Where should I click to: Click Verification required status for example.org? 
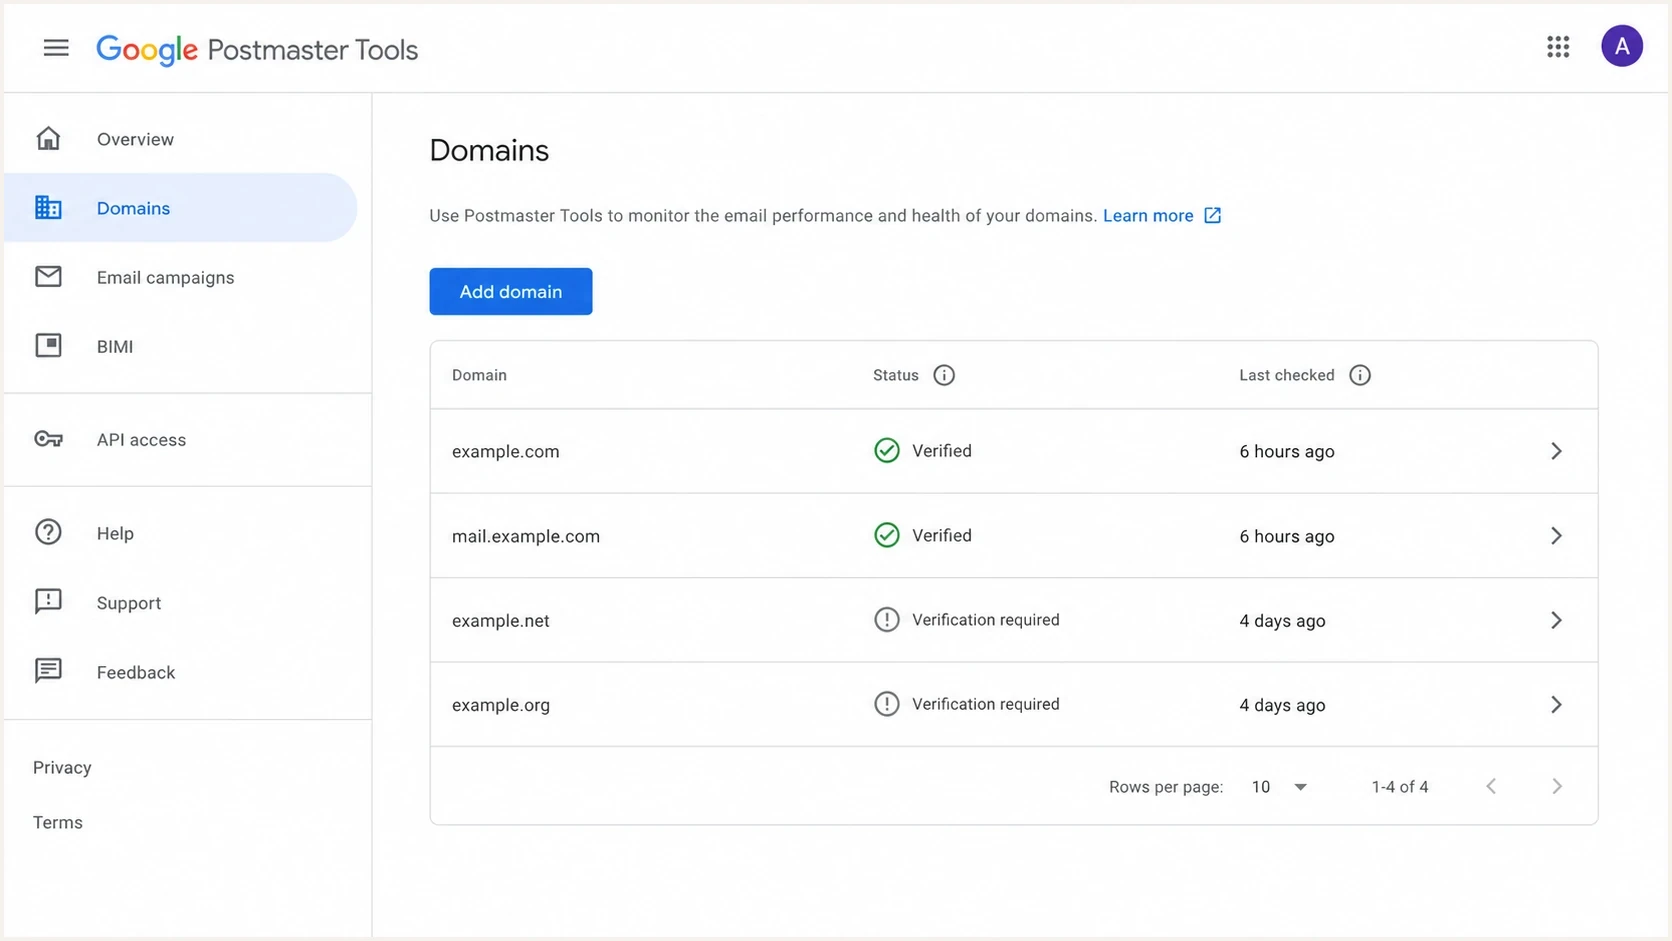pyautogui.click(x=986, y=704)
